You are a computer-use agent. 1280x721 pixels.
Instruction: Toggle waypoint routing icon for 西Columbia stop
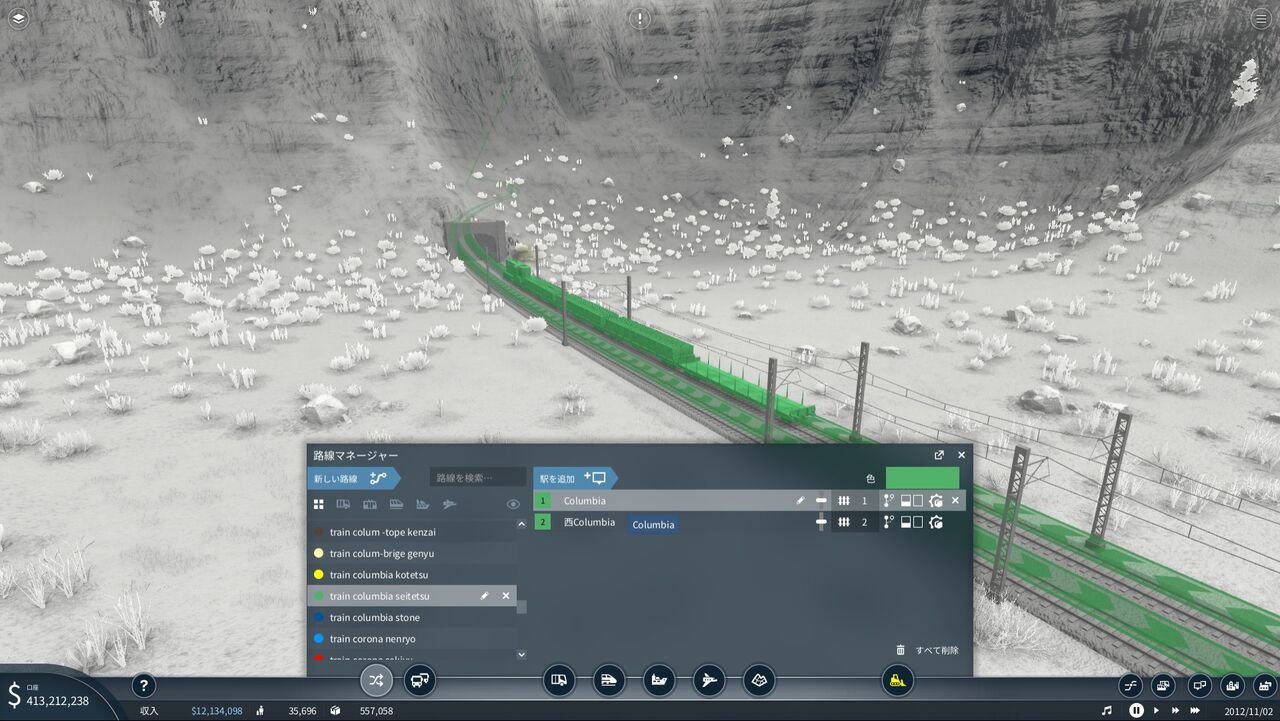(888, 522)
